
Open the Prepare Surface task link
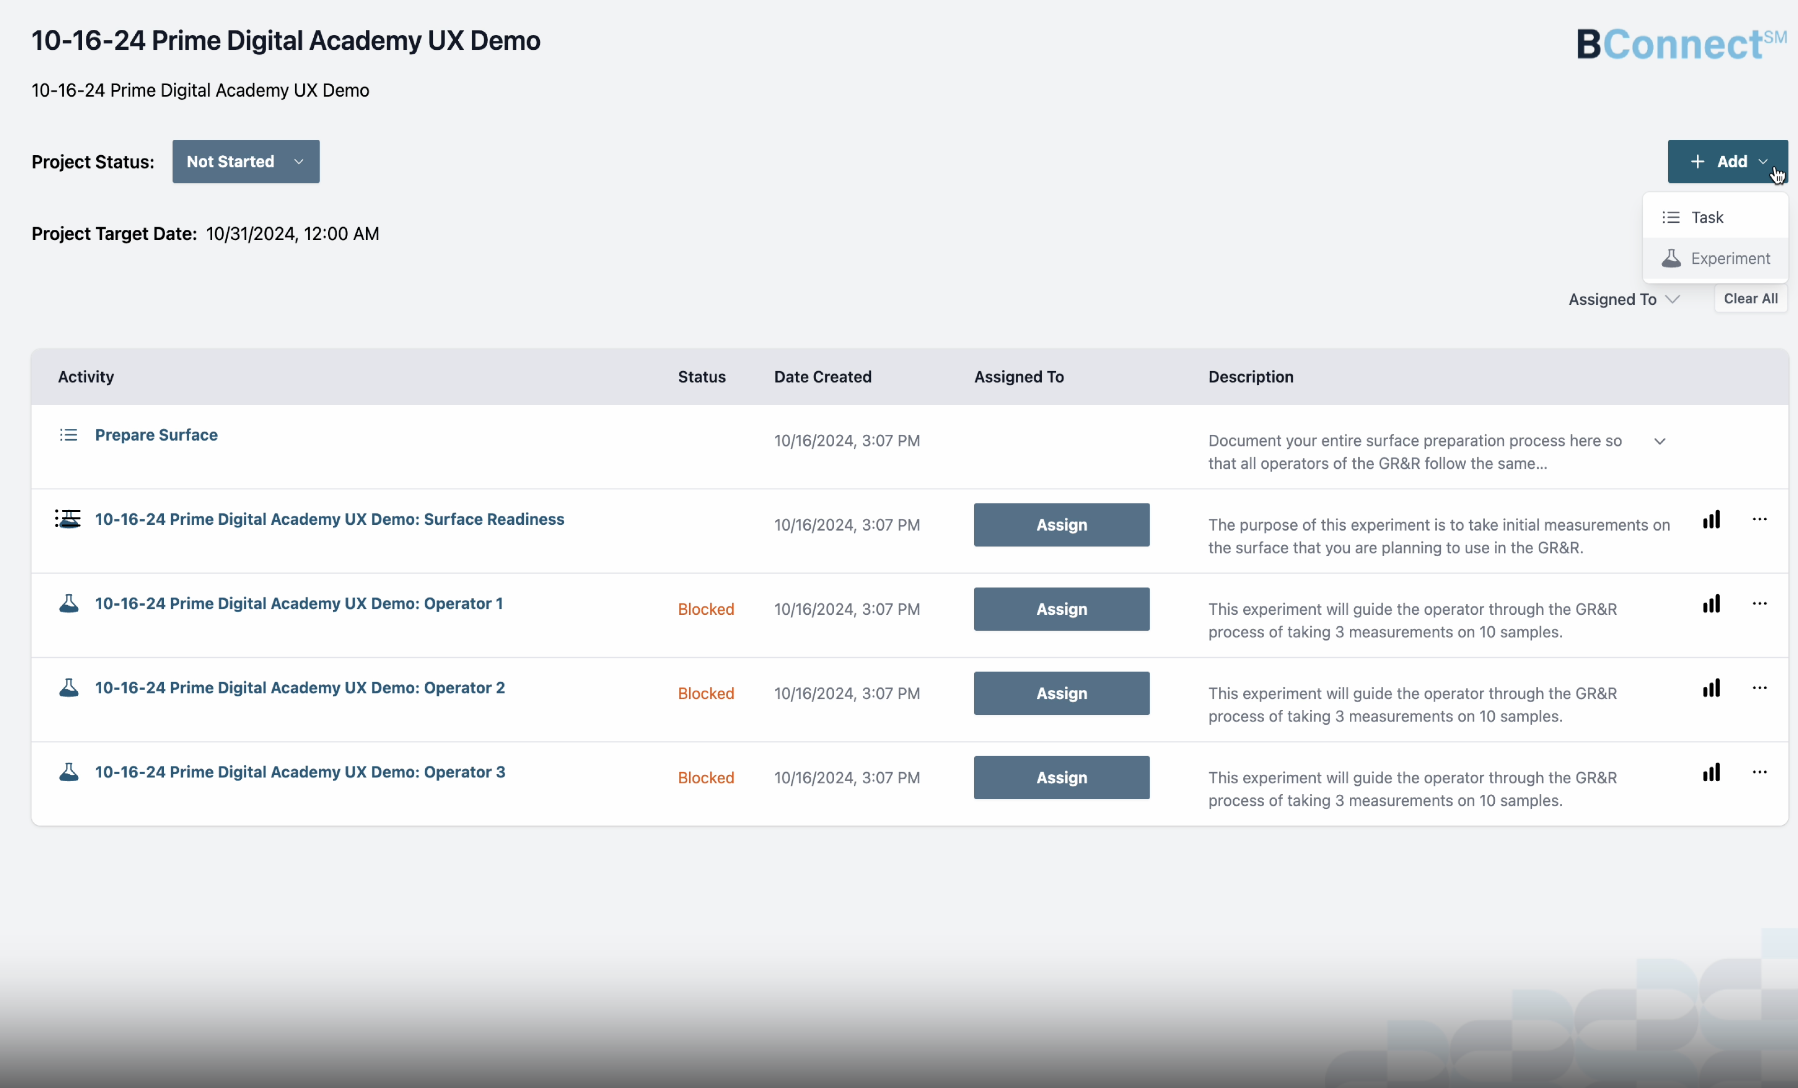click(x=156, y=435)
